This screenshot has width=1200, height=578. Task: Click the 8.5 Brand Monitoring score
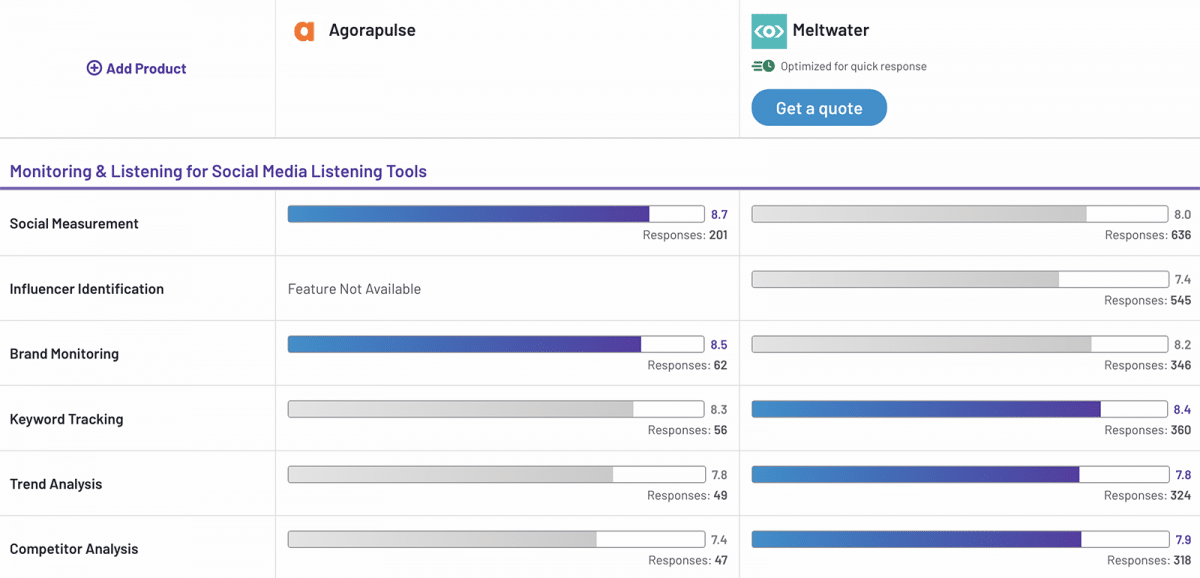pyautogui.click(x=719, y=344)
